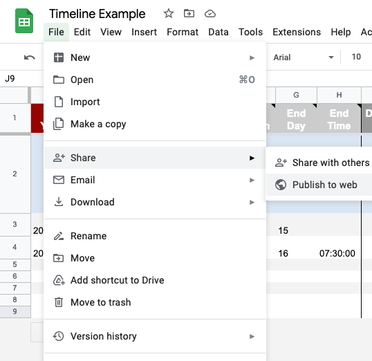Click the font size field showing 10
This screenshot has width=372, height=361.
click(x=356, y=57)
